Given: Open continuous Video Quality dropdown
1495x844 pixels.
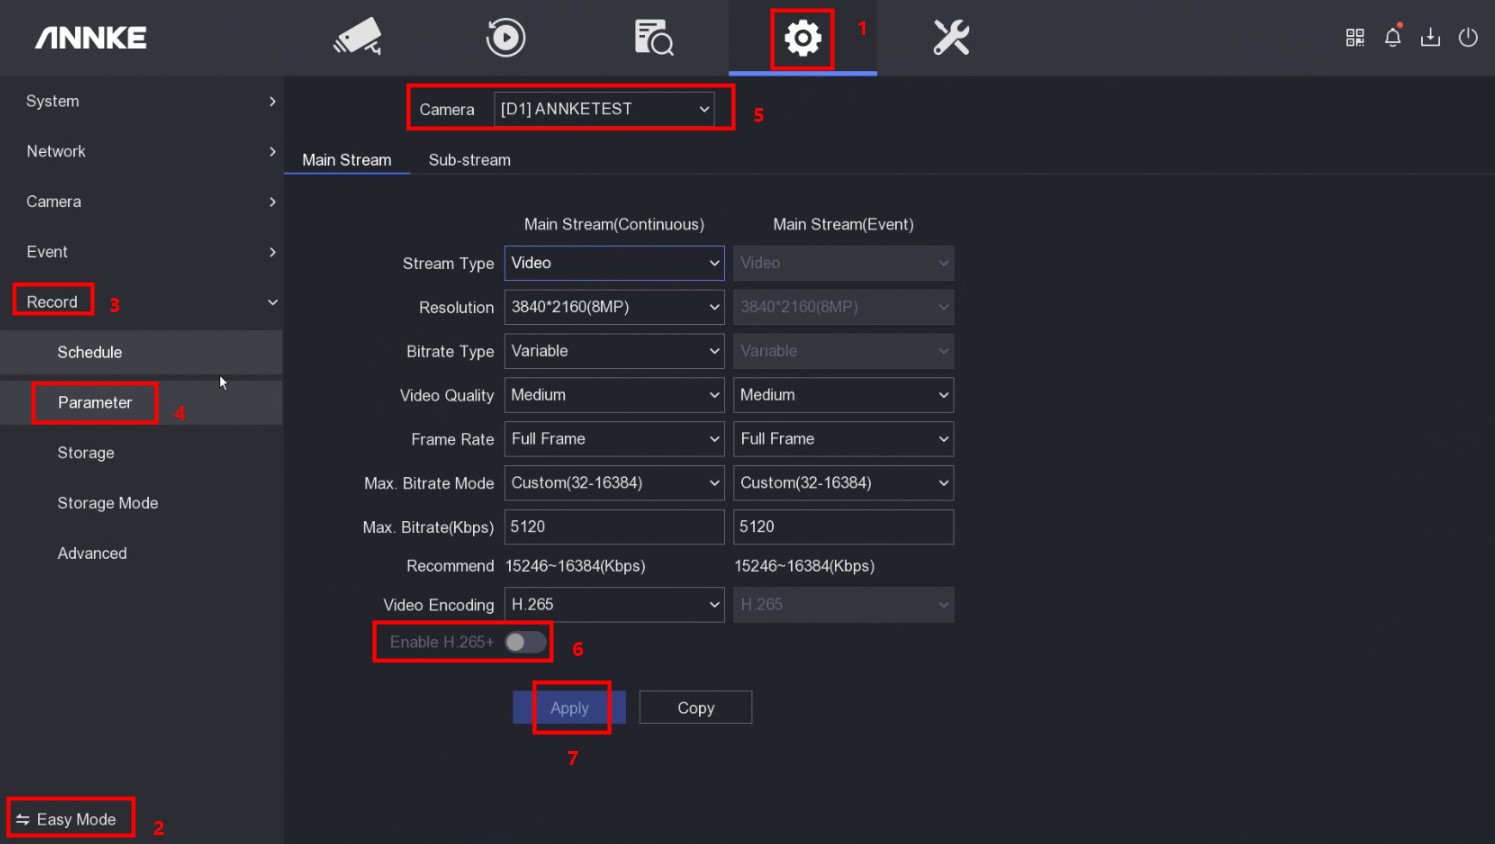Looking at the screenshot, I should tap(614, 395).
